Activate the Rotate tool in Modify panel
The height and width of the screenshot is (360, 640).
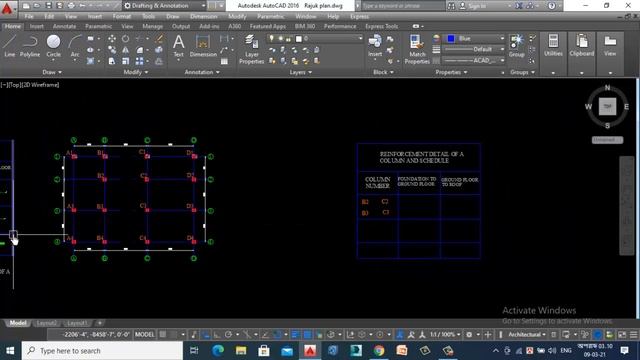pos(125,39)
